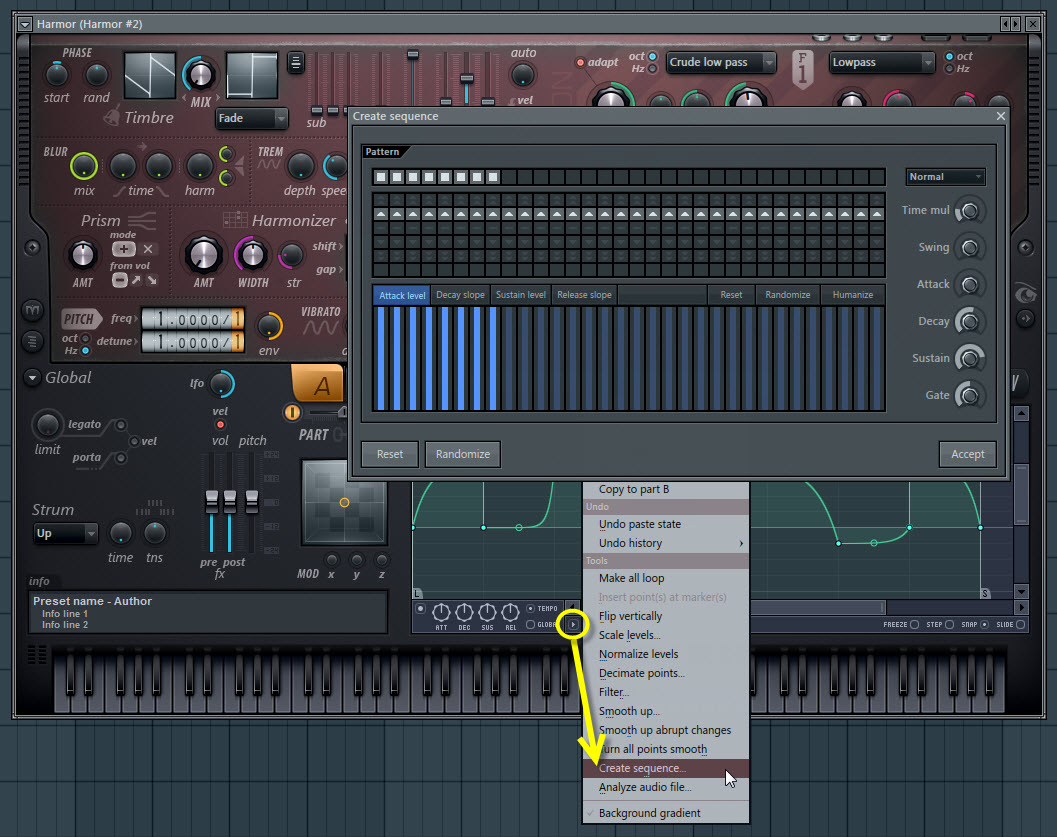Toggle the adapt option
The height and width of the screenshot is (837, 1057).
[x=580, y=63]
